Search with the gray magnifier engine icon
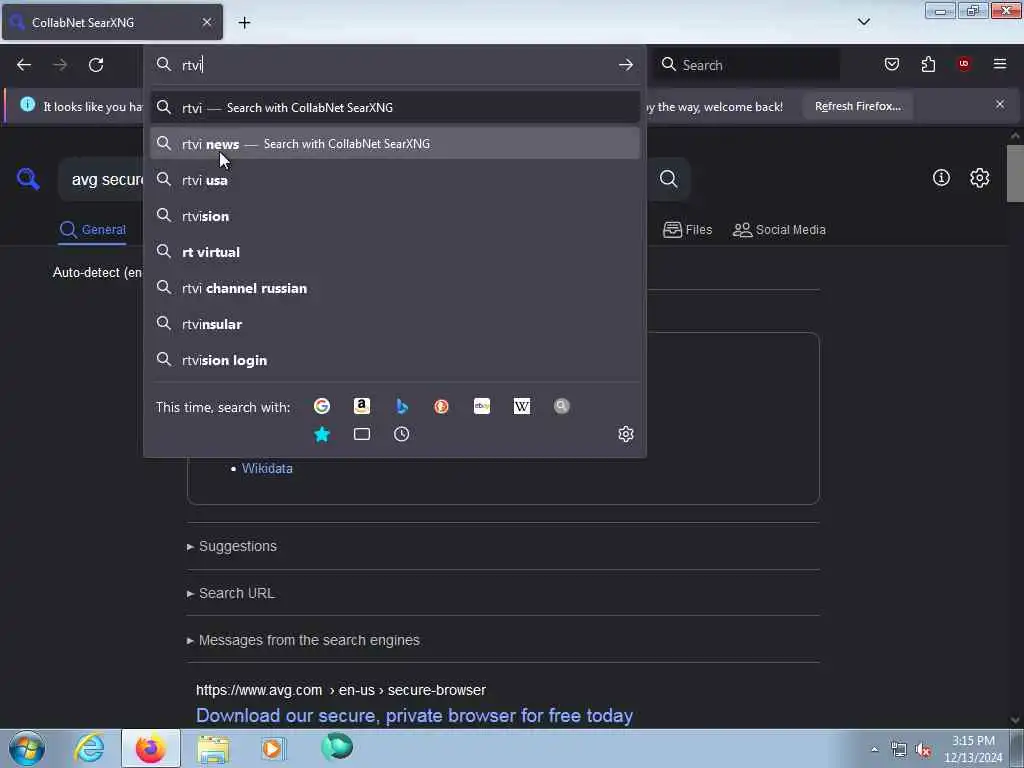This screenshot has height=768, width=1024. coord(562,406)
